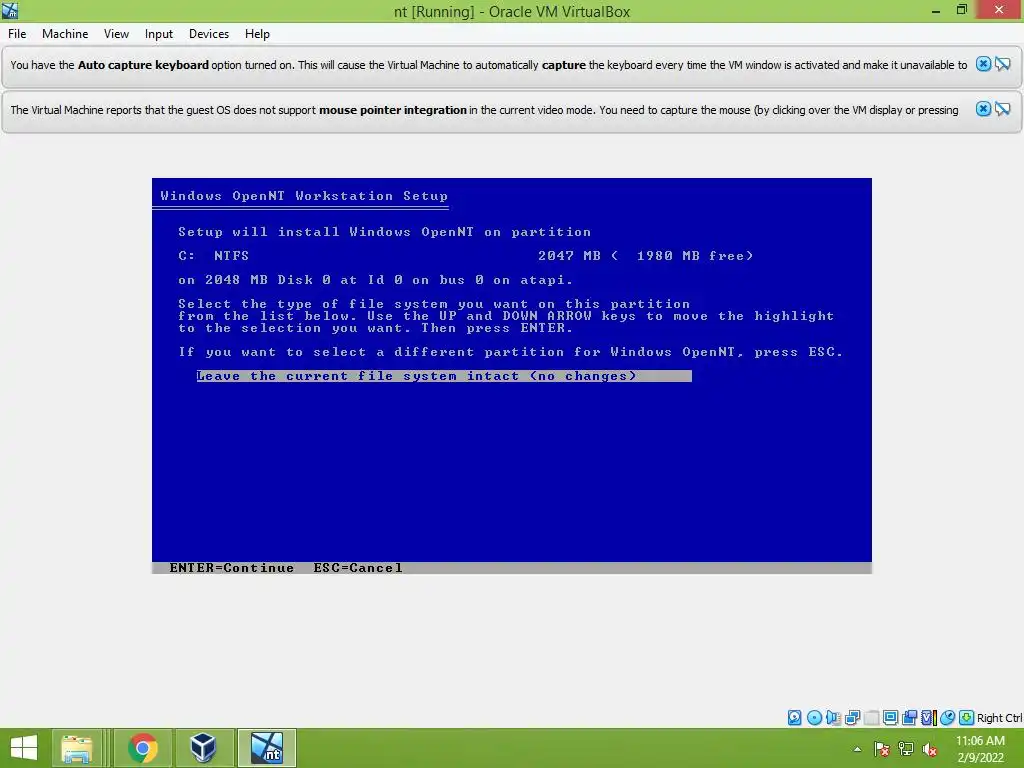
Task: Click the mouse capture status icon
Action: (x=948, y=718)
